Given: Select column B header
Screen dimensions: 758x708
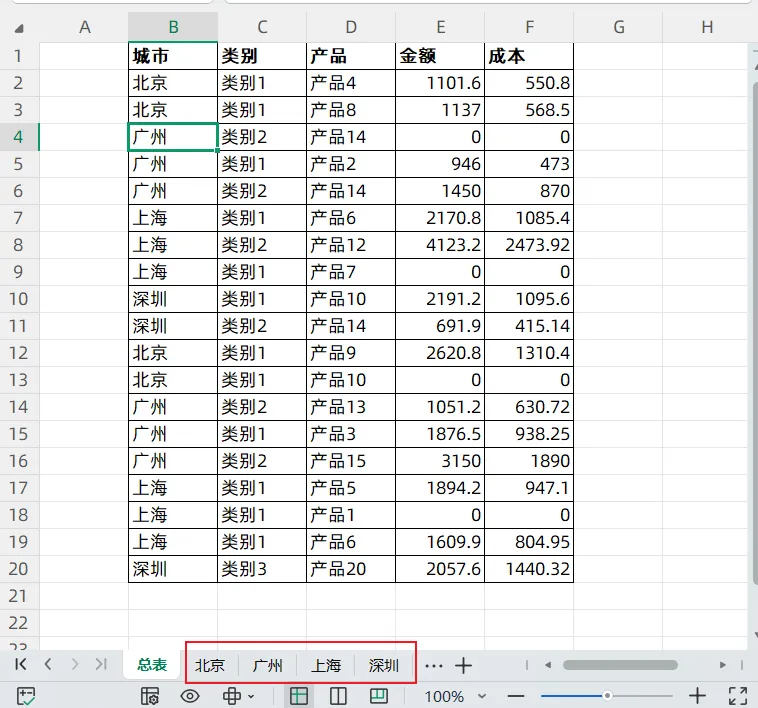Looking at the screenshot, I should click(x=173, y=27).
